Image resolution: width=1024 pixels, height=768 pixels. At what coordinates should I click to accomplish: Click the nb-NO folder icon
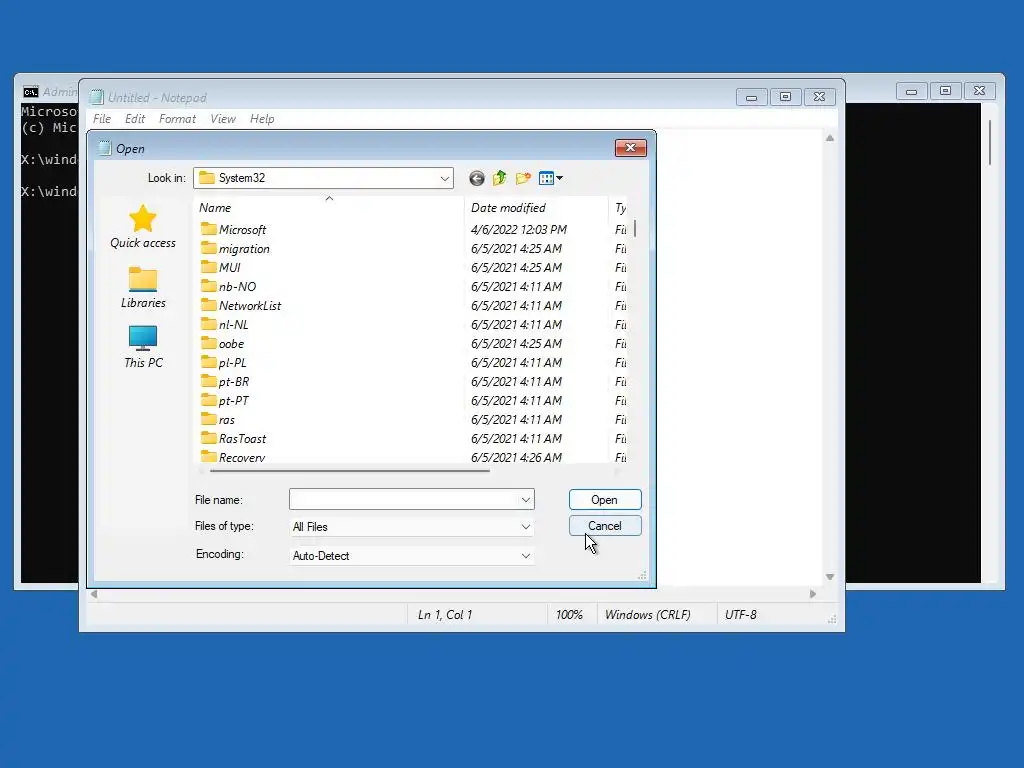pyautogui.click(x=208, y=285)
